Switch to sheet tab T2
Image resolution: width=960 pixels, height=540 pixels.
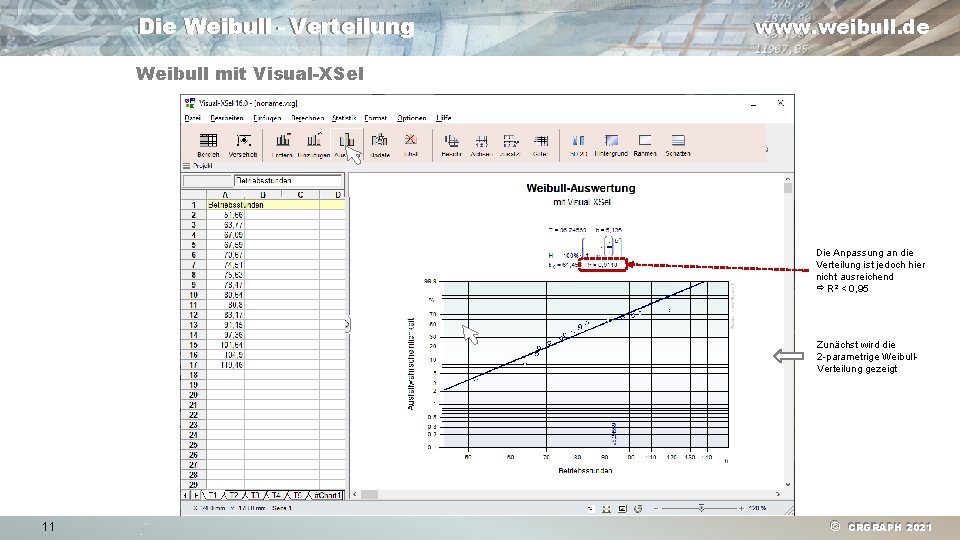coord(234,495)
